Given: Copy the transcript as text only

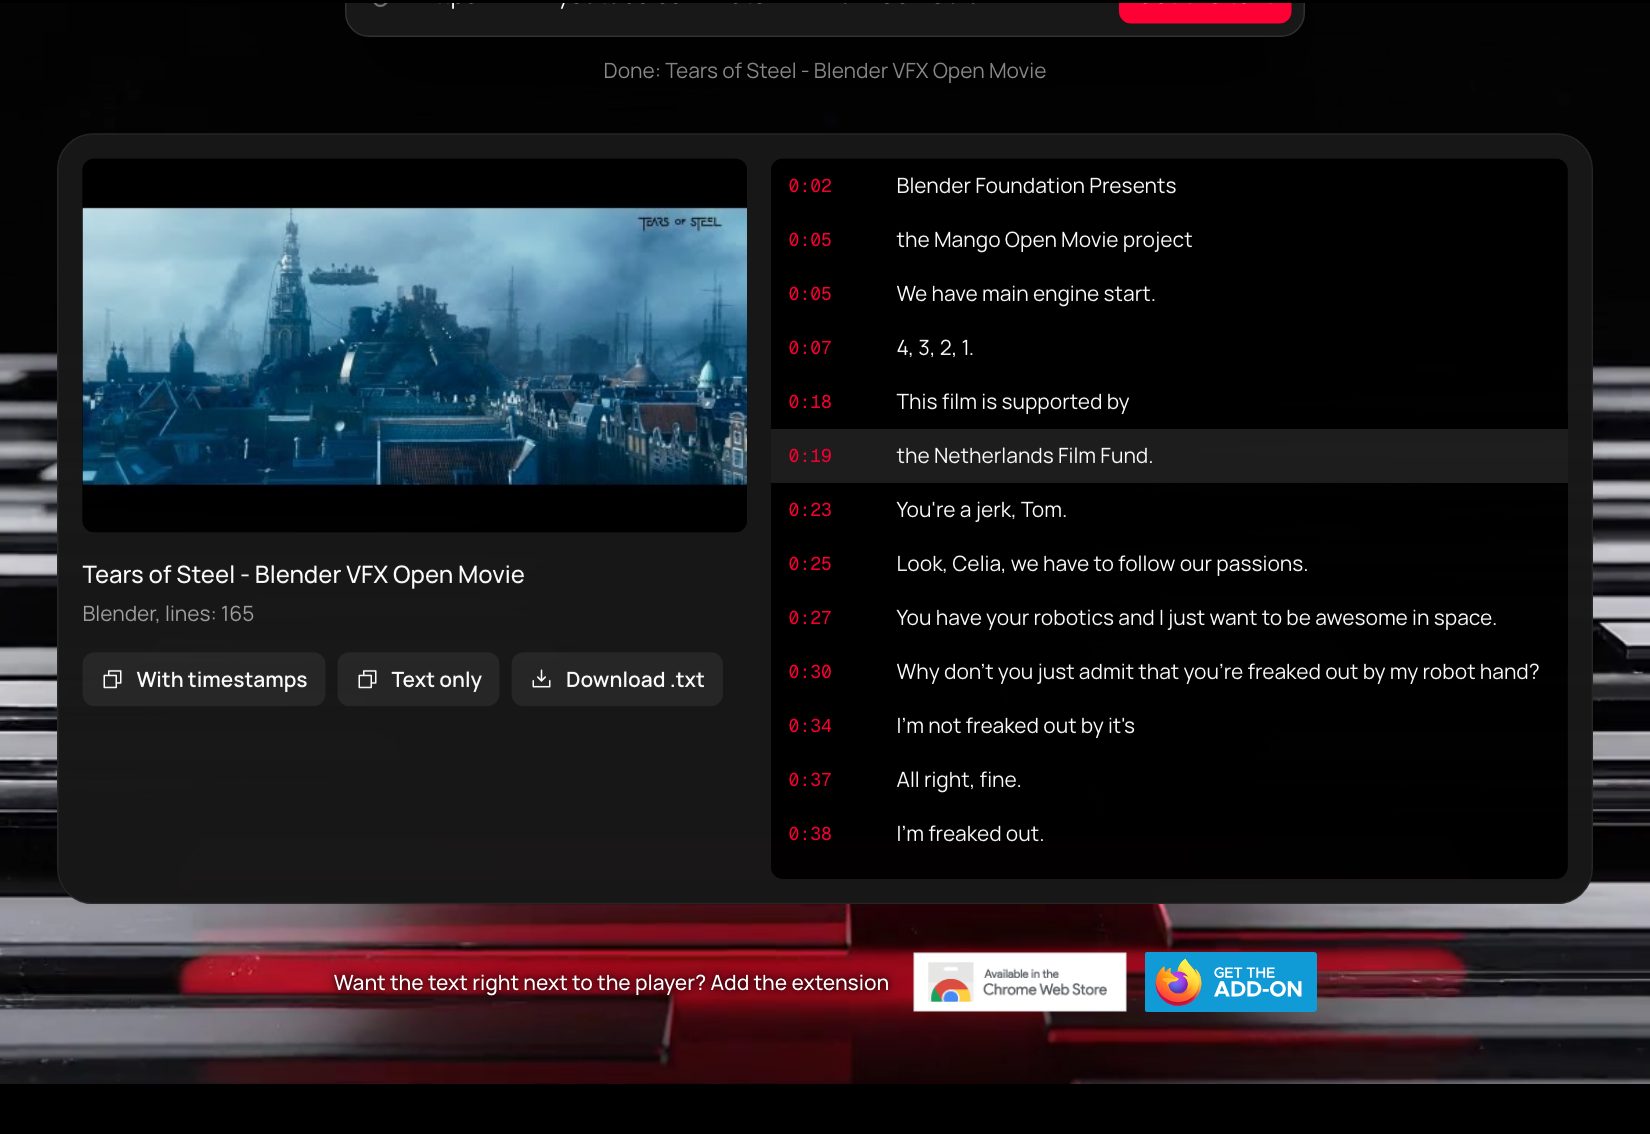Looking at the screenshot, I should [x=418, y=680].
